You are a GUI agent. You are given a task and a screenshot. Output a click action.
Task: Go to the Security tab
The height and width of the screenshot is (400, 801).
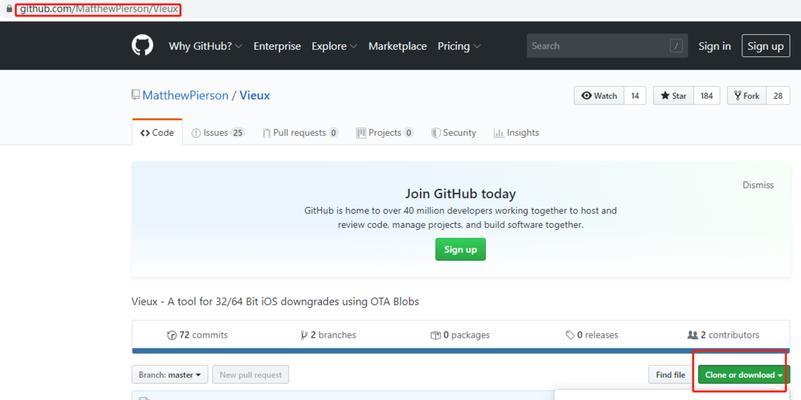pyautogui.click(x=454, y=133)
